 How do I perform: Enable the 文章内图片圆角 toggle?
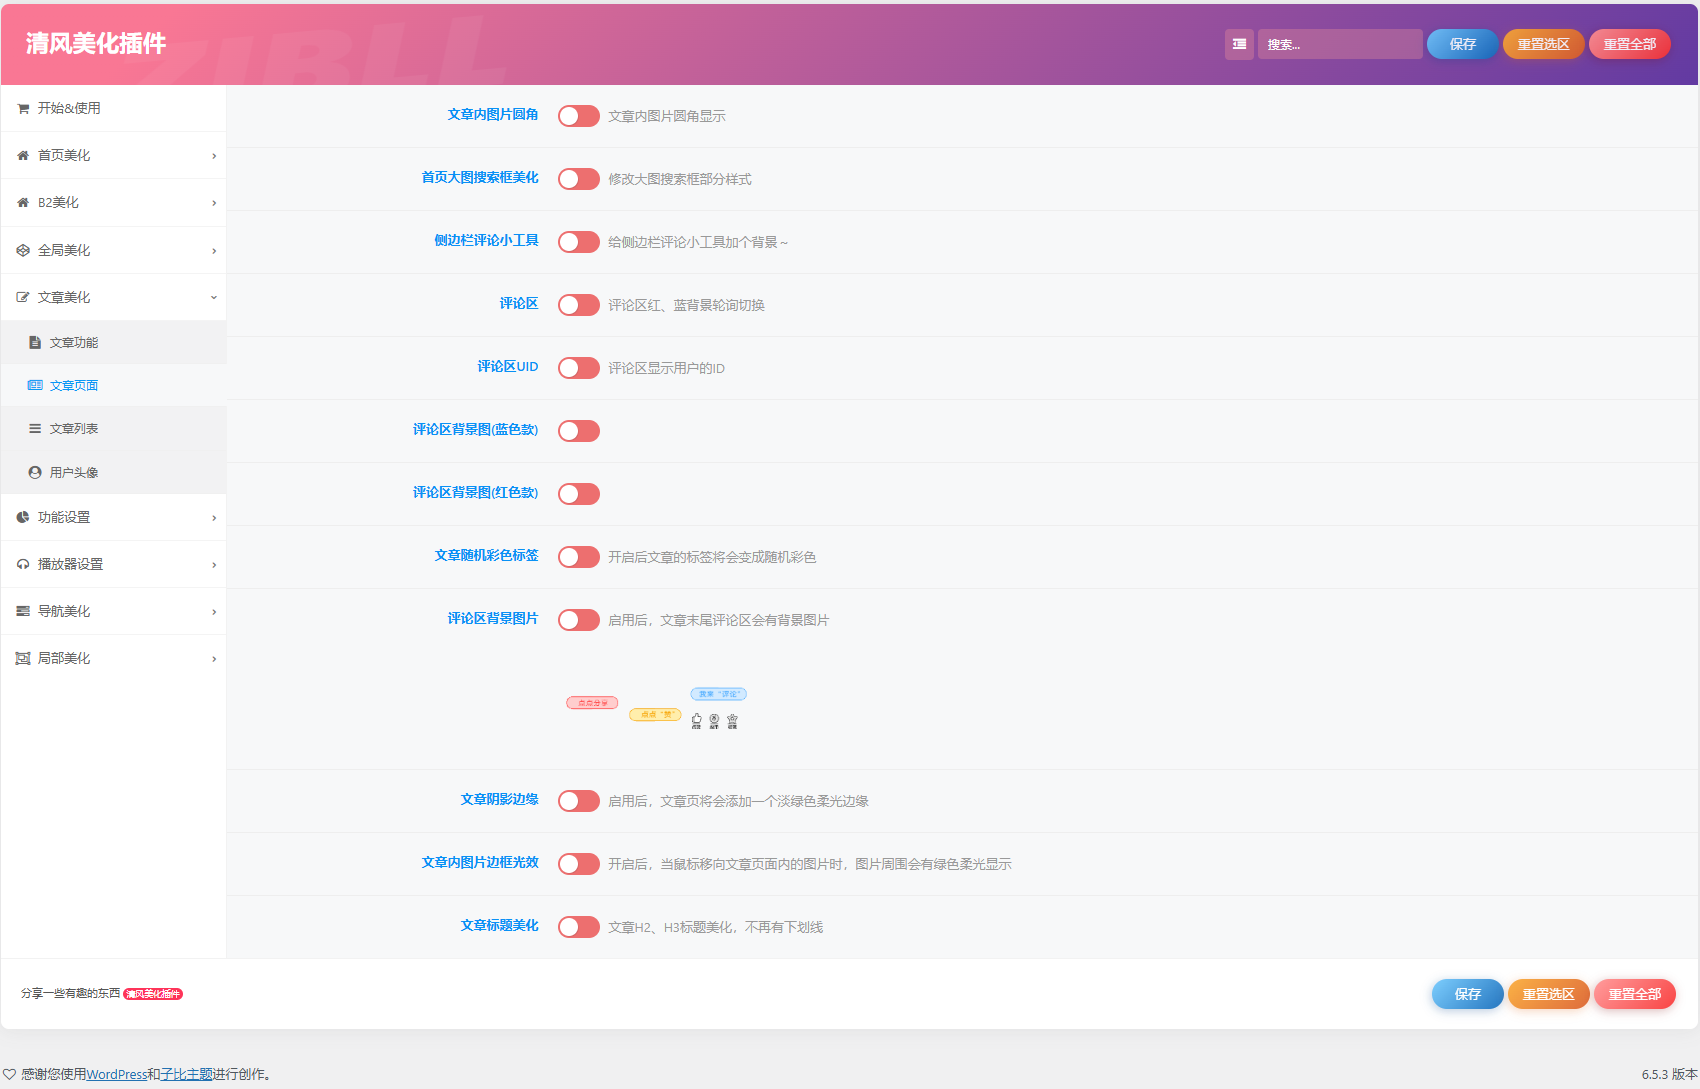tap(578, 116)
